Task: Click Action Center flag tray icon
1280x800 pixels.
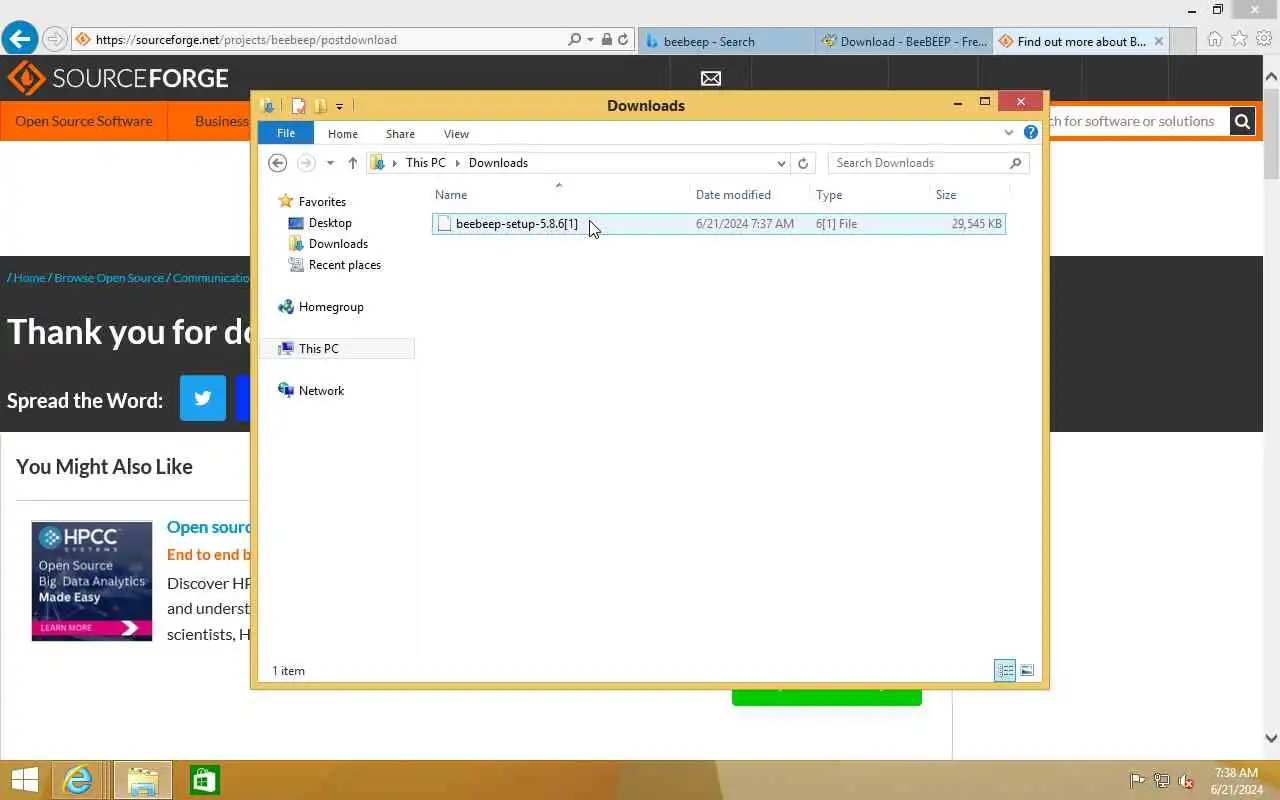Action: click(x=1137, y=781)
